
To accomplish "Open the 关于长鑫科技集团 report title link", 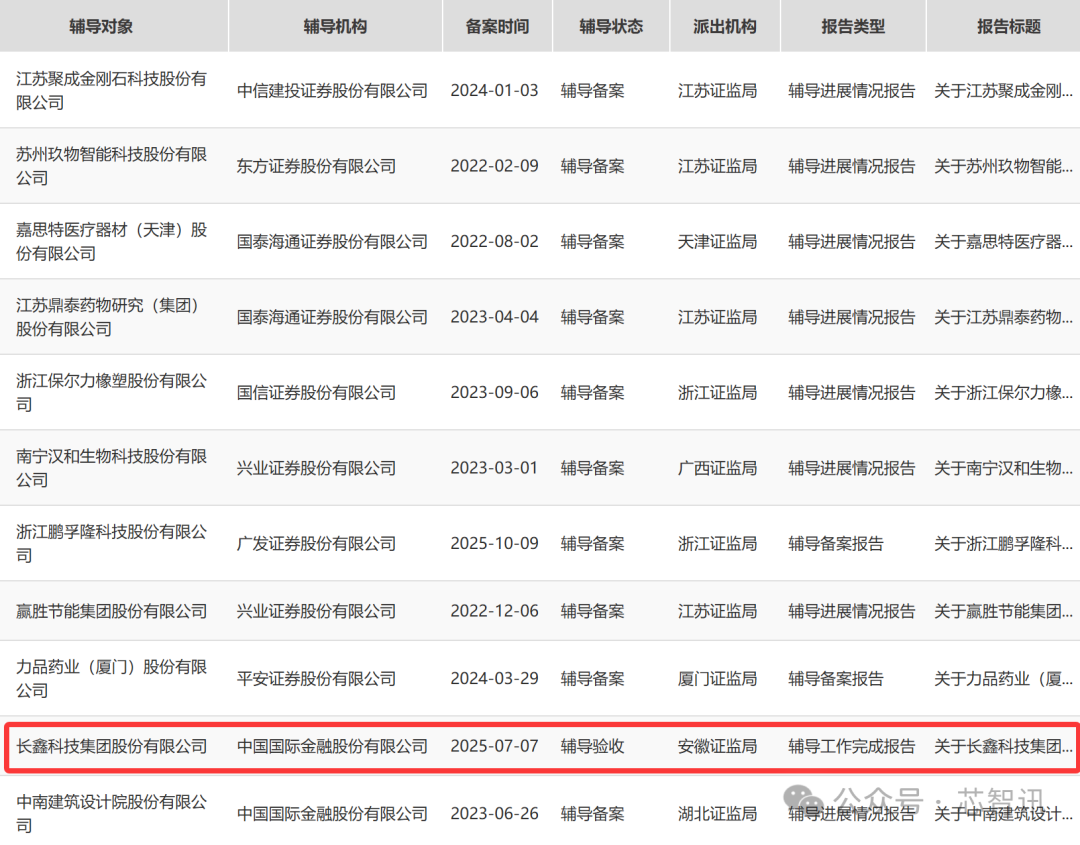I will [x=1003, y=746].
